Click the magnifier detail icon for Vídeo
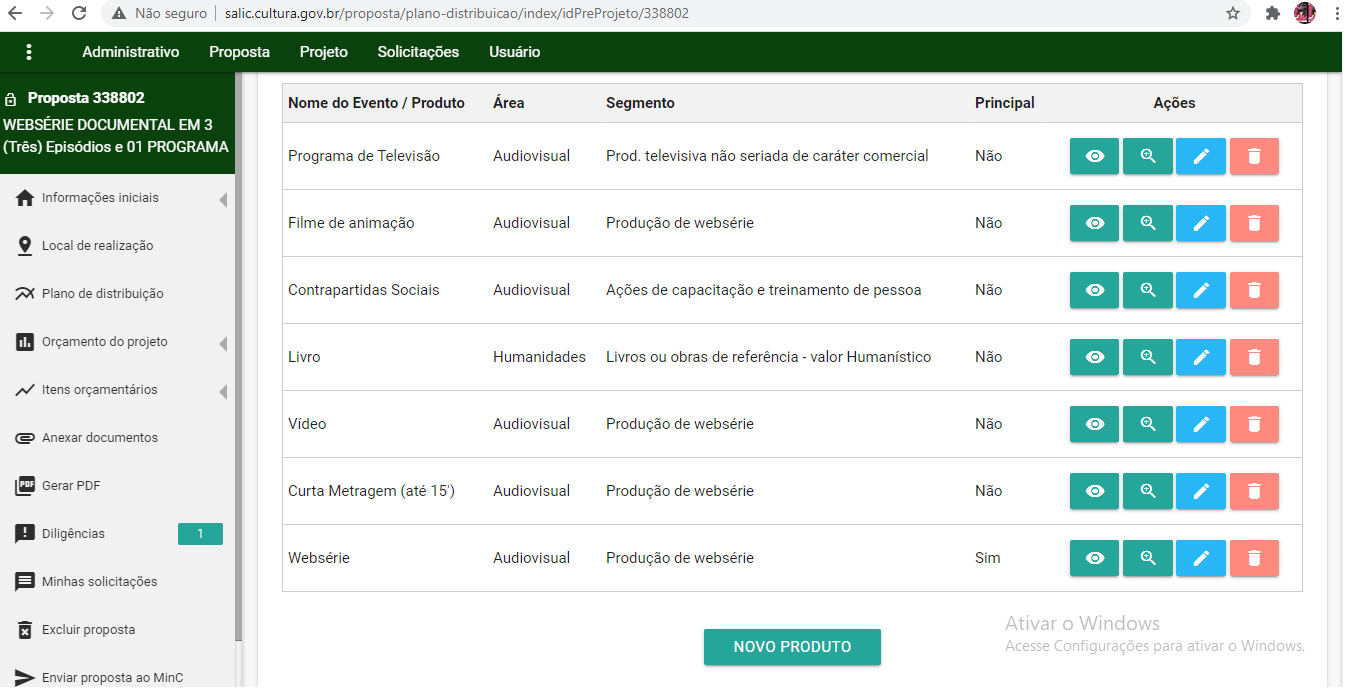 (1148, 424)
